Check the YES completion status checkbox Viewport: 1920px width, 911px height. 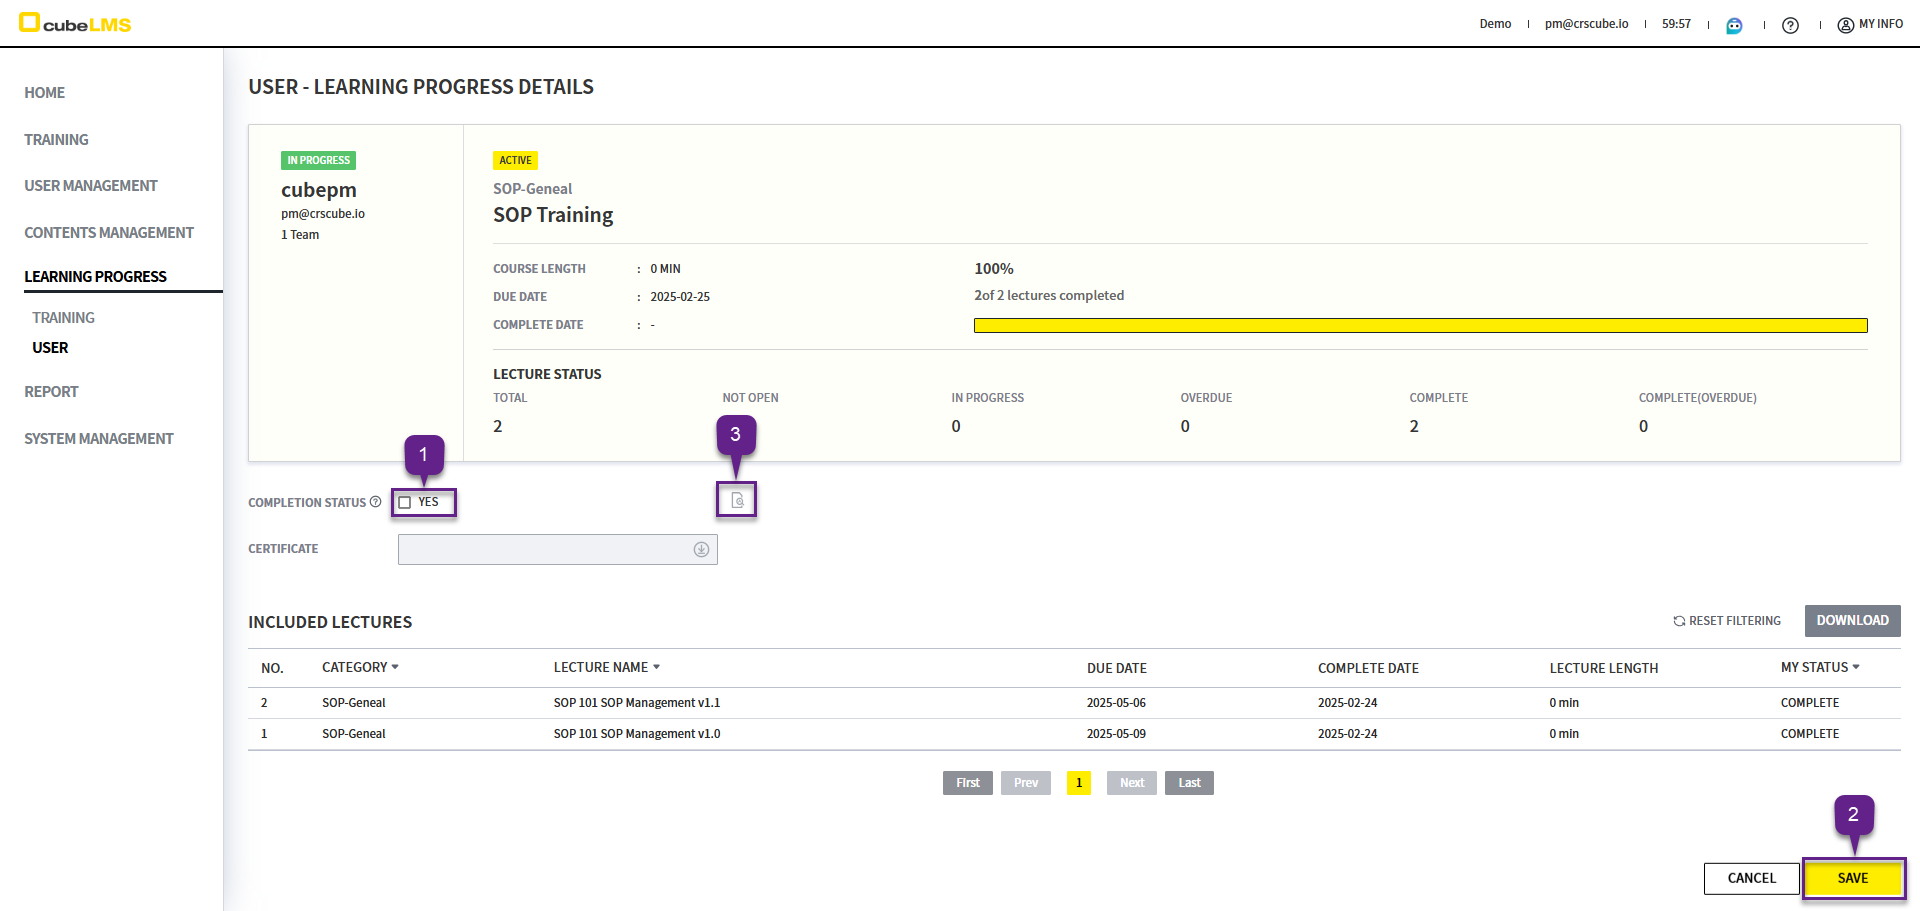405,502
